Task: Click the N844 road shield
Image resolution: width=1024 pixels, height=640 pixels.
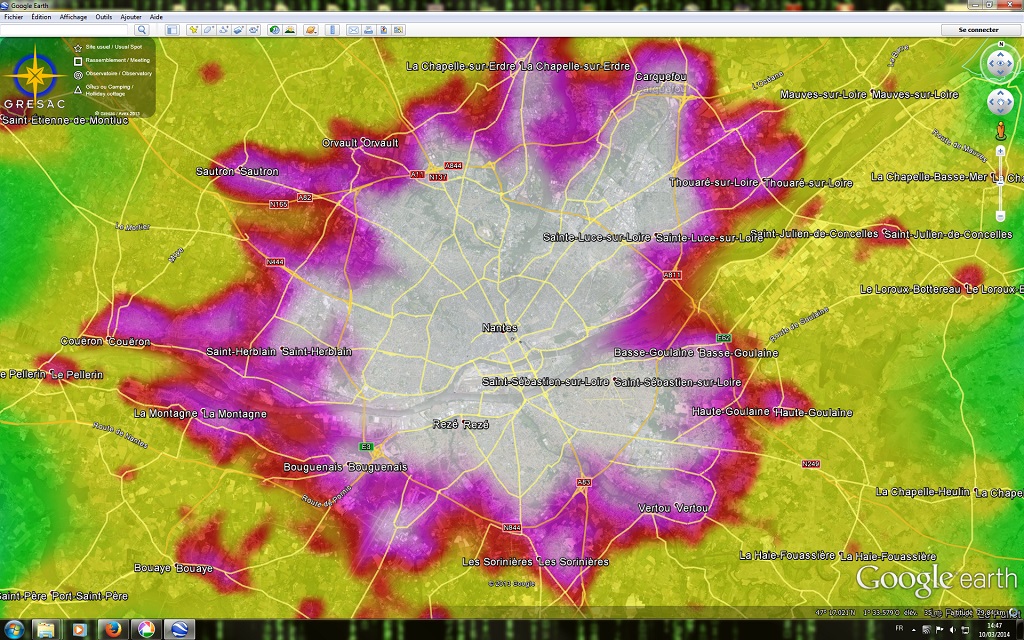Action: (512, 528)
